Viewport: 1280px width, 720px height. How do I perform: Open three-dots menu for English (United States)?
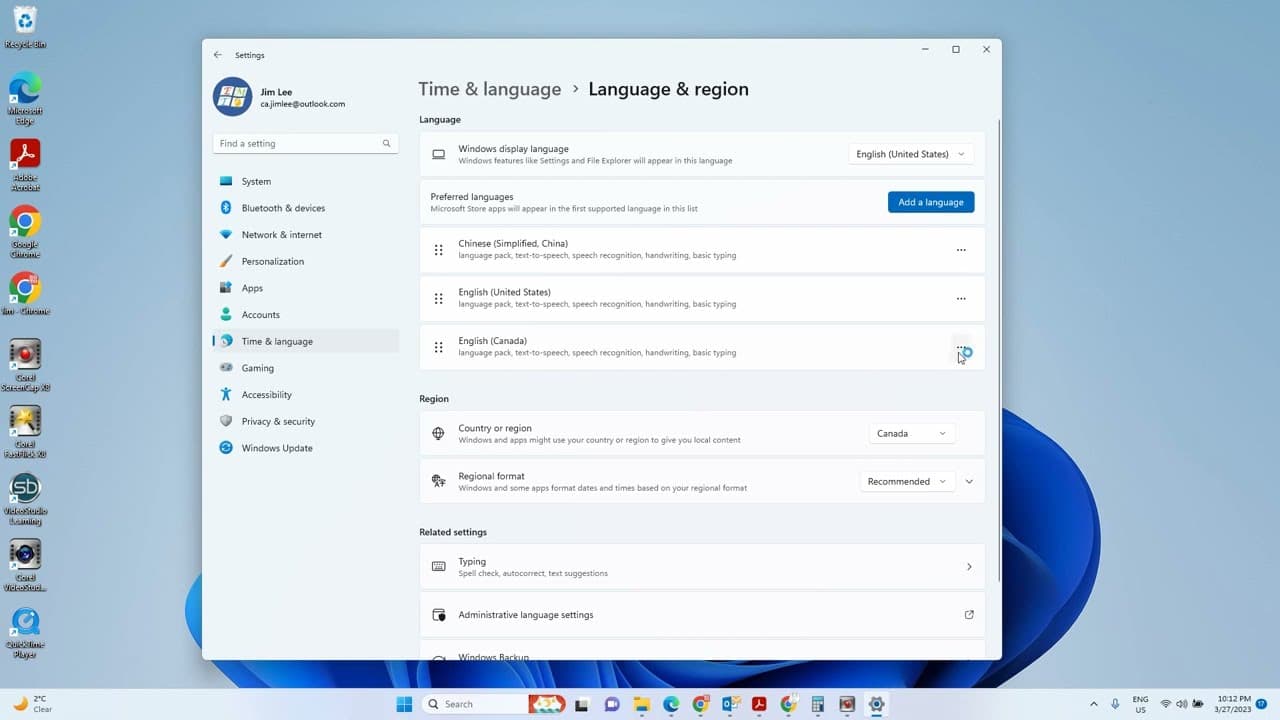coord(961,298)
